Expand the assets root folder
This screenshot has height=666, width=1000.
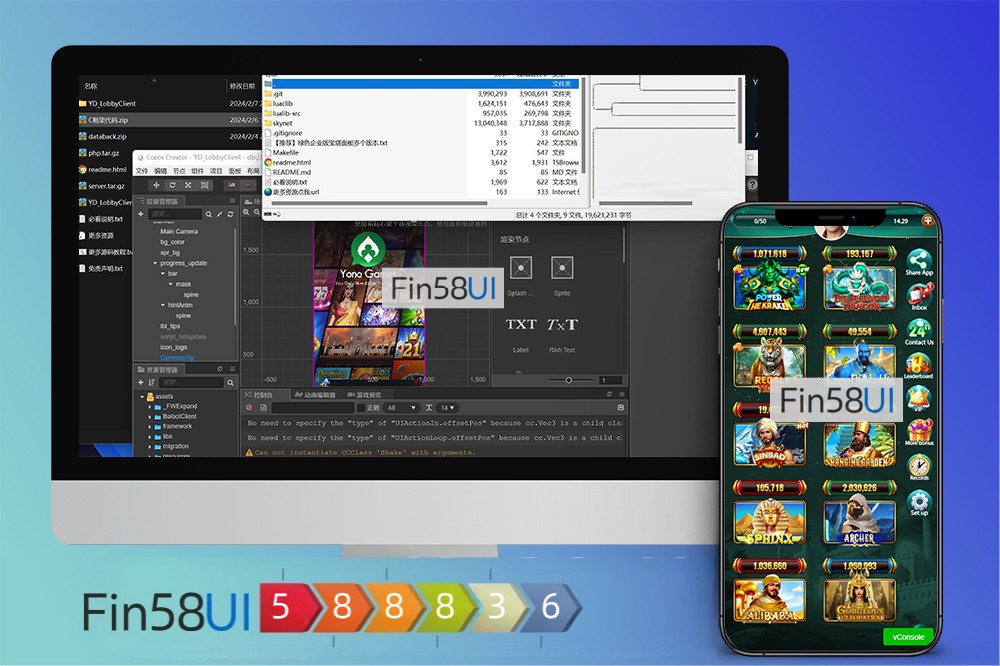click(142, 396)
